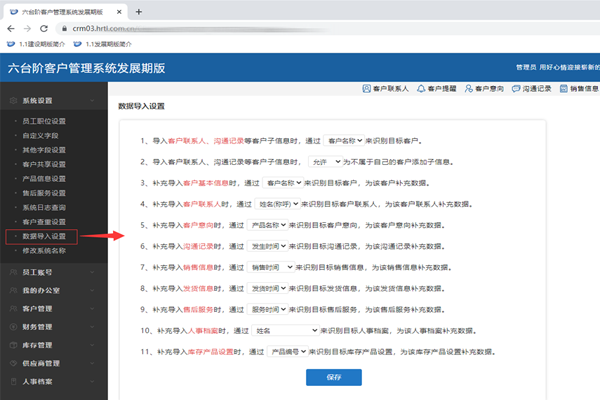Open 客户提醒 bell in top toolbar
This screenshot has height=400, width=600.
point(437,89)
